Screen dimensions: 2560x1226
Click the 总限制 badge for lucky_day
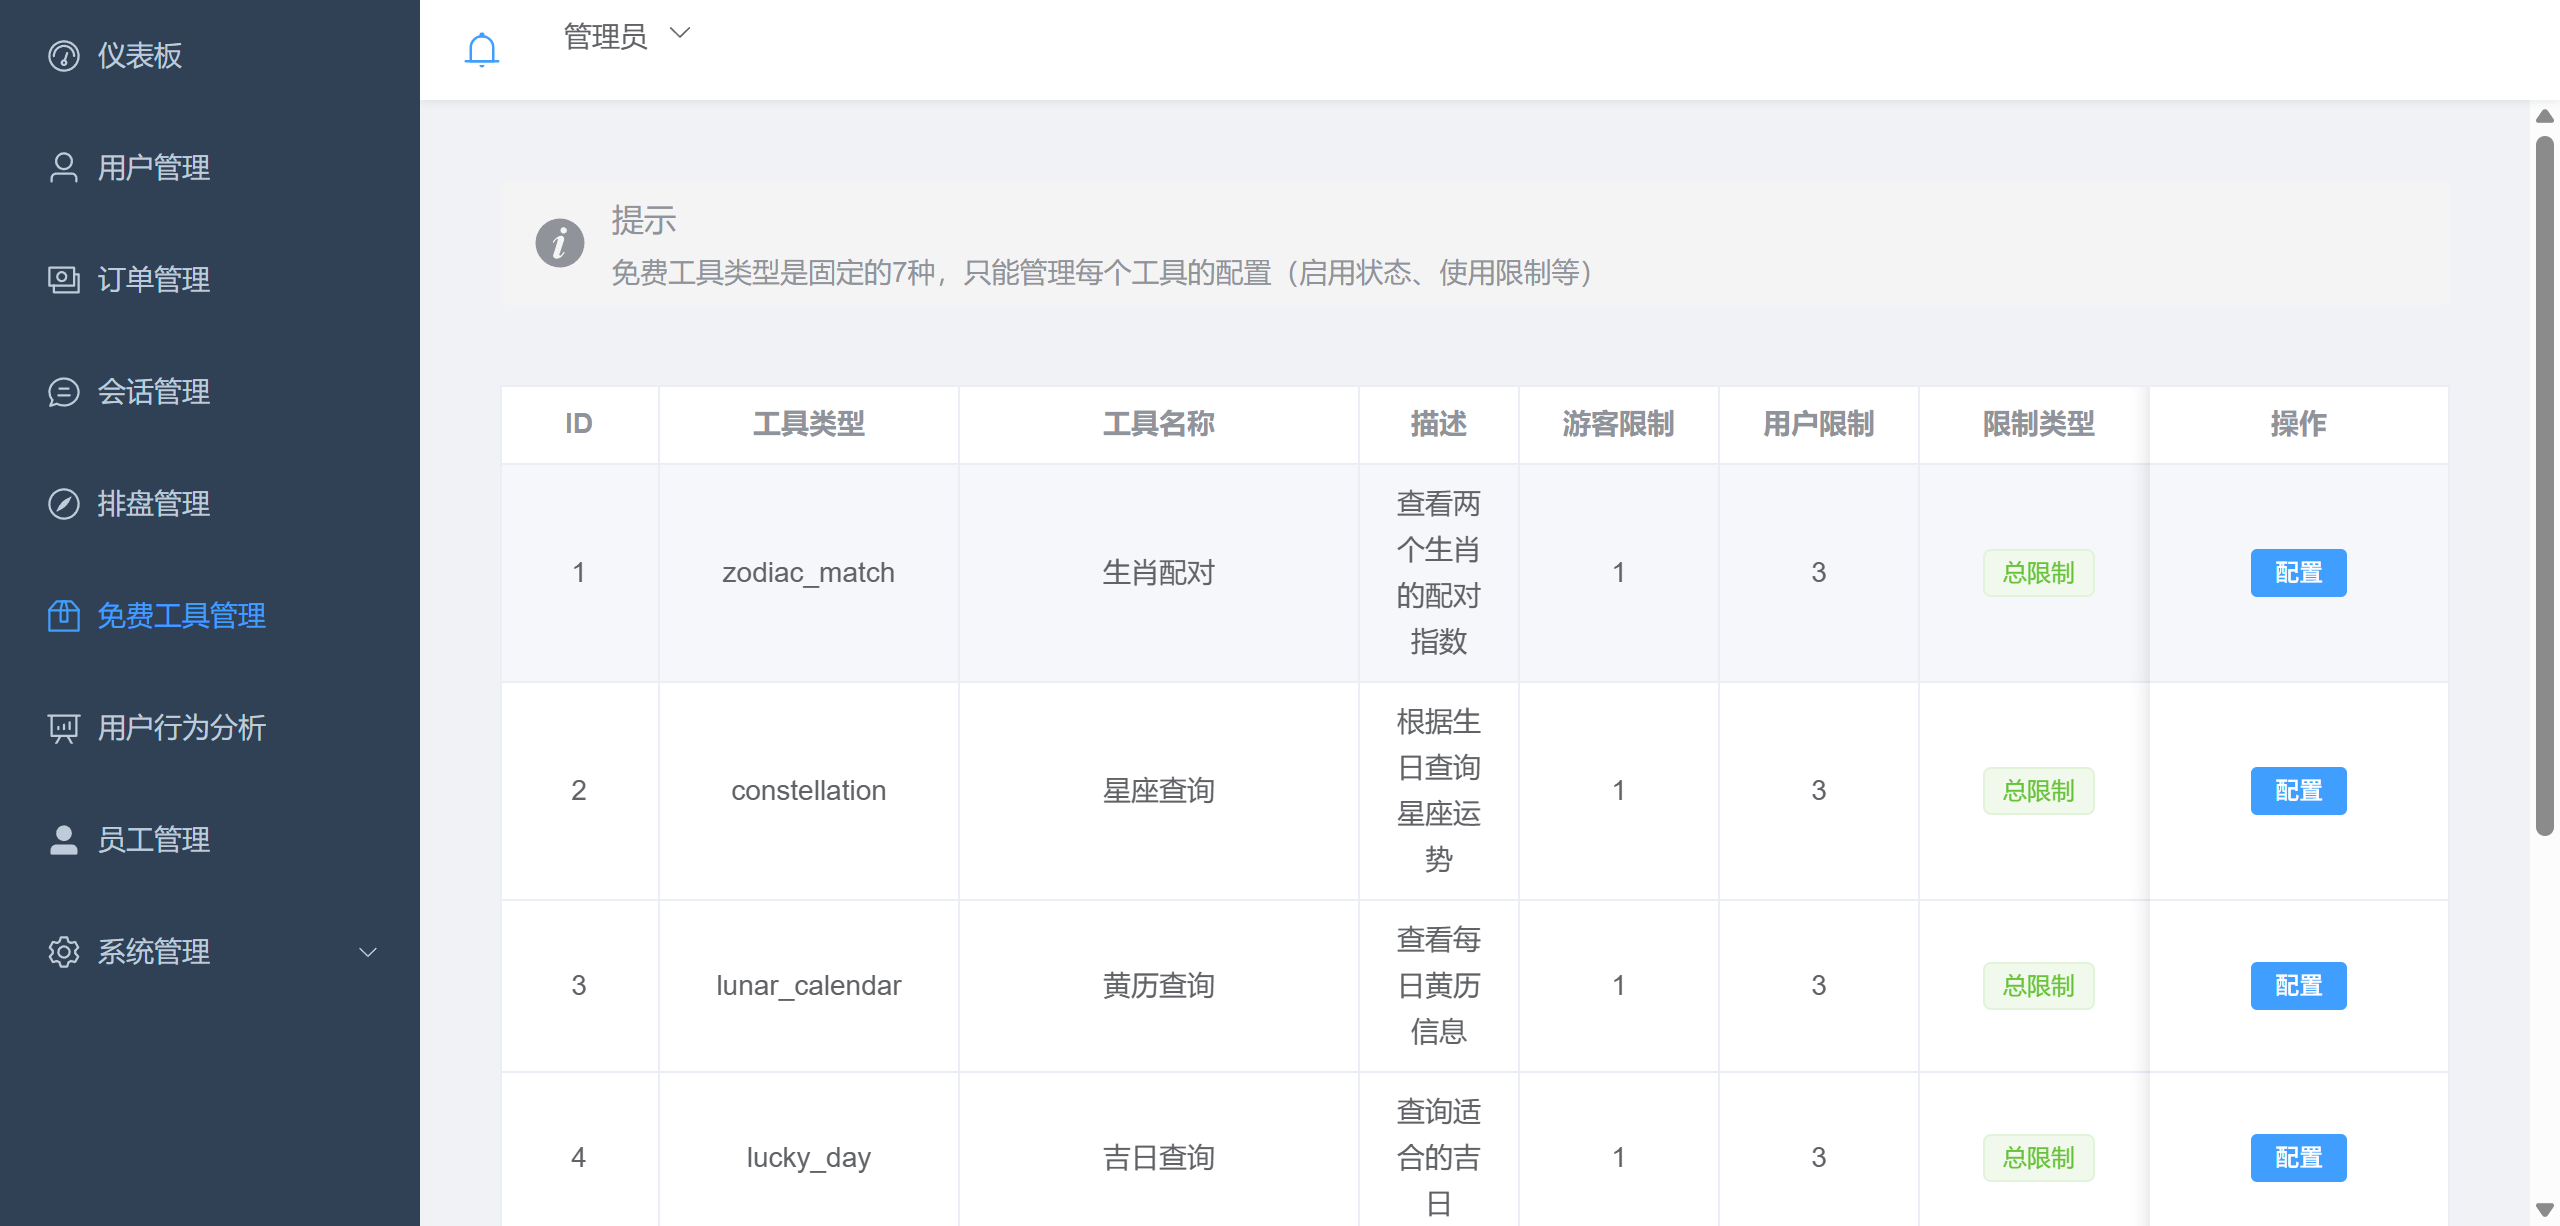pos(2039,1157)
